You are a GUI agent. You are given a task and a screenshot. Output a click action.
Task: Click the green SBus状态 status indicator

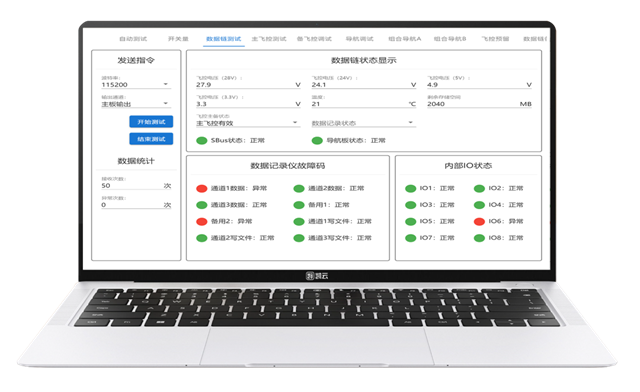[202, 140]
